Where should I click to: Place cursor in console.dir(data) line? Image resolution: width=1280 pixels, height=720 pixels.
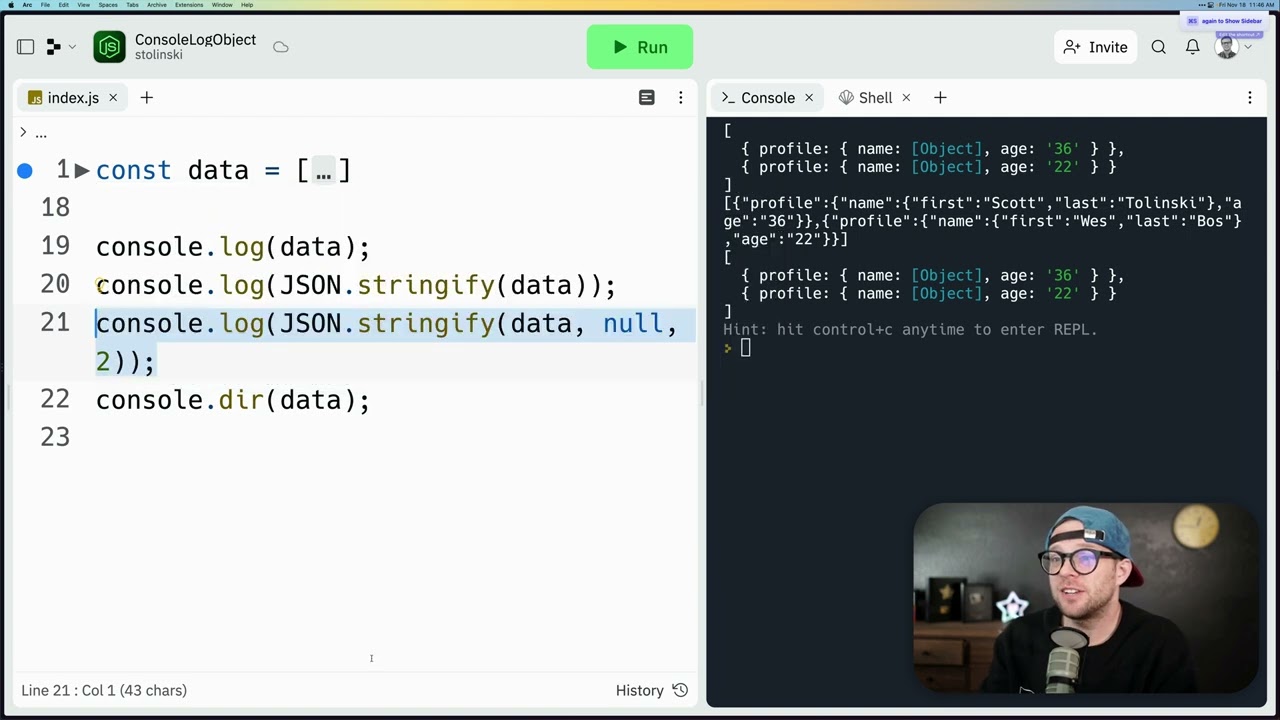233,400
